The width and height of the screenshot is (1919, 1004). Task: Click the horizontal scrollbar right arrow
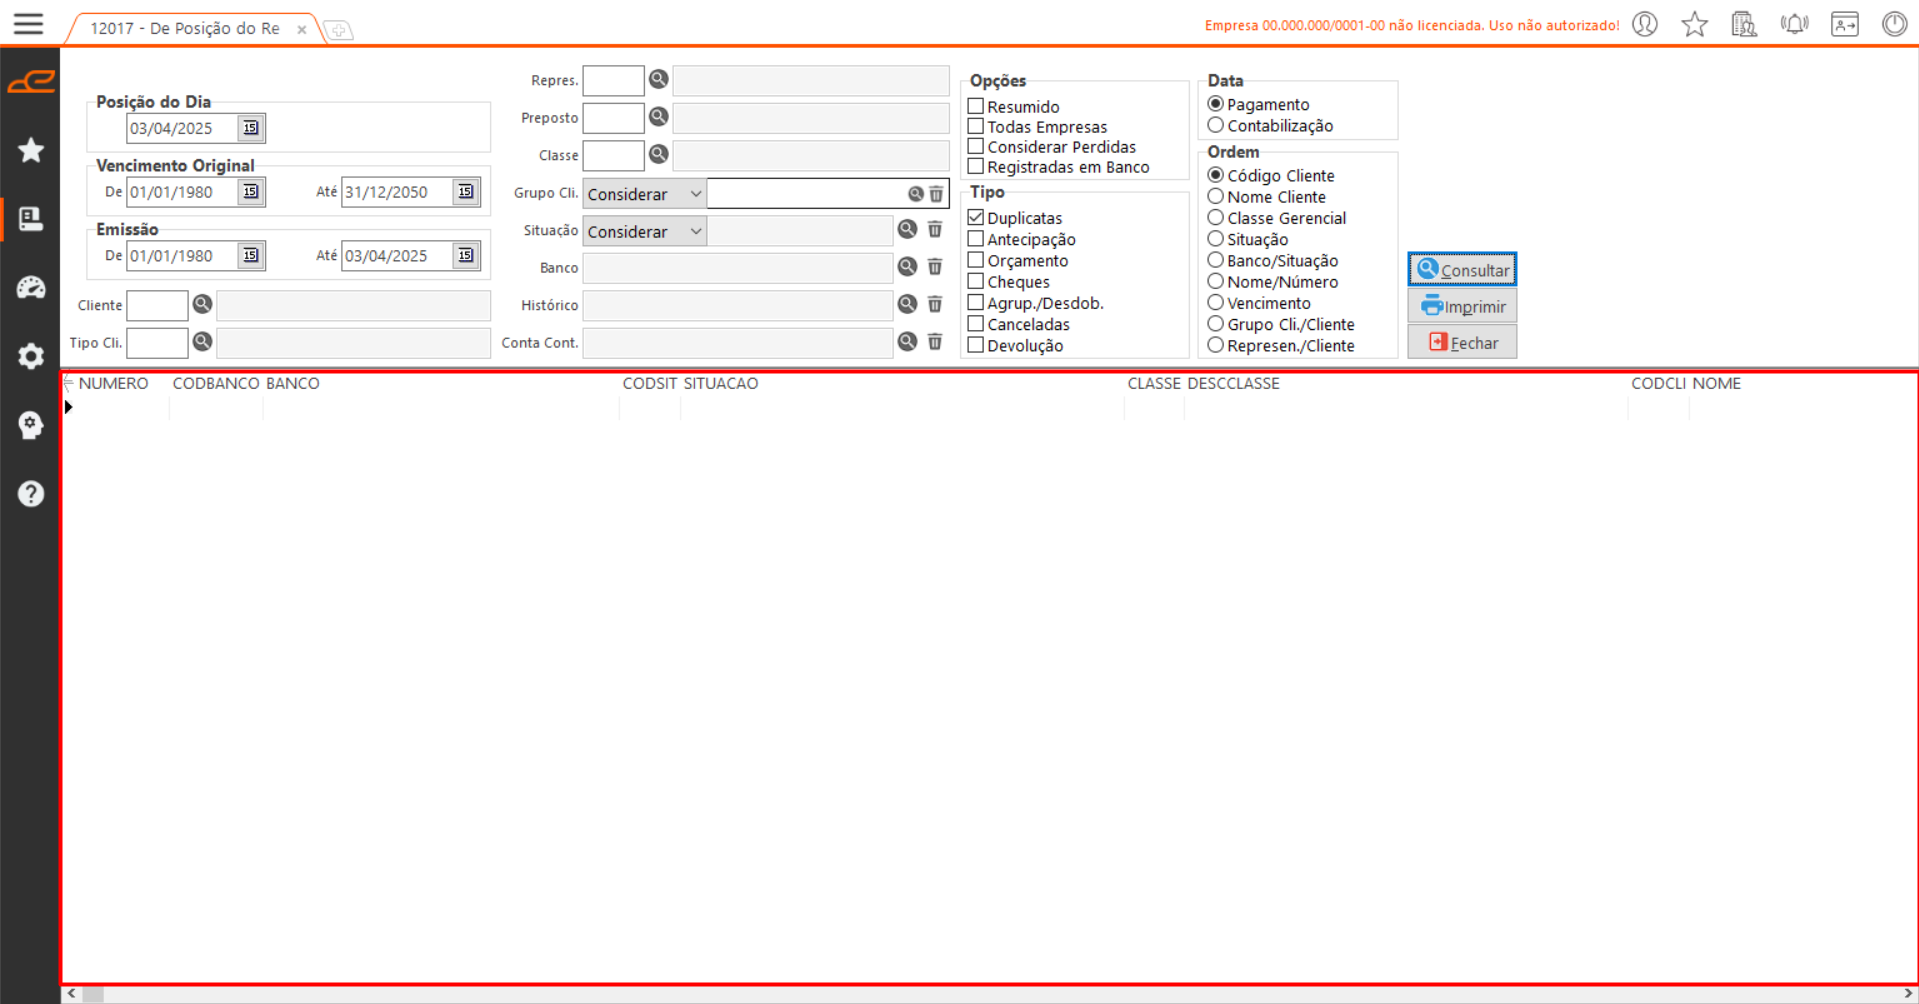pos(1908,994)
